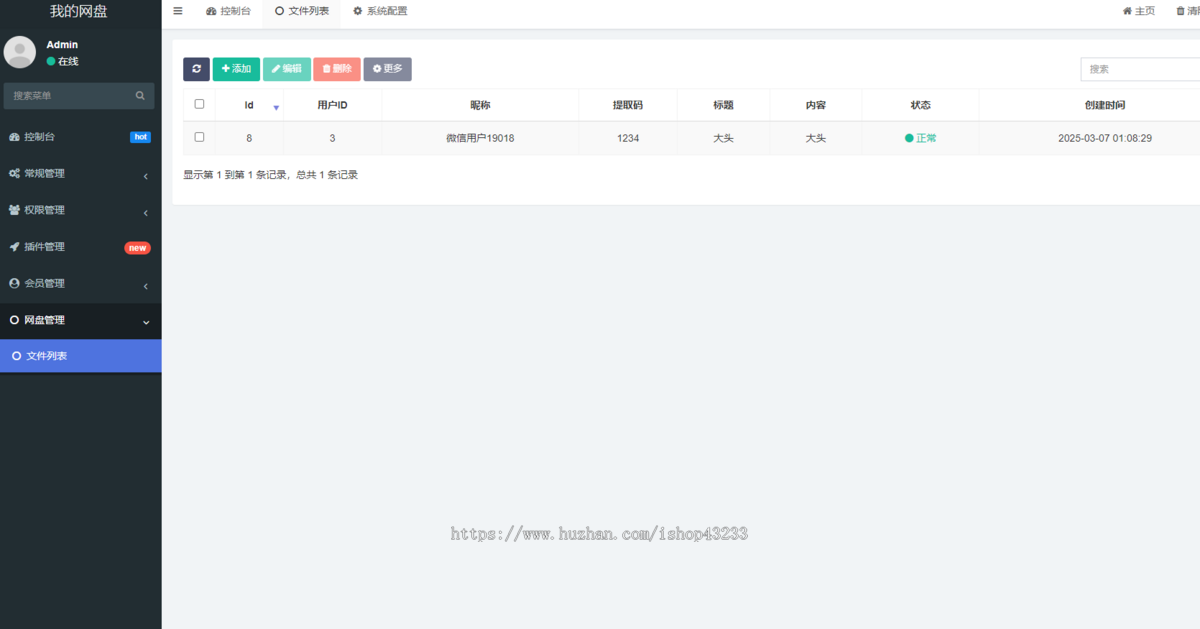Click the 创建时间 column header

click(x=1105, y=105)
